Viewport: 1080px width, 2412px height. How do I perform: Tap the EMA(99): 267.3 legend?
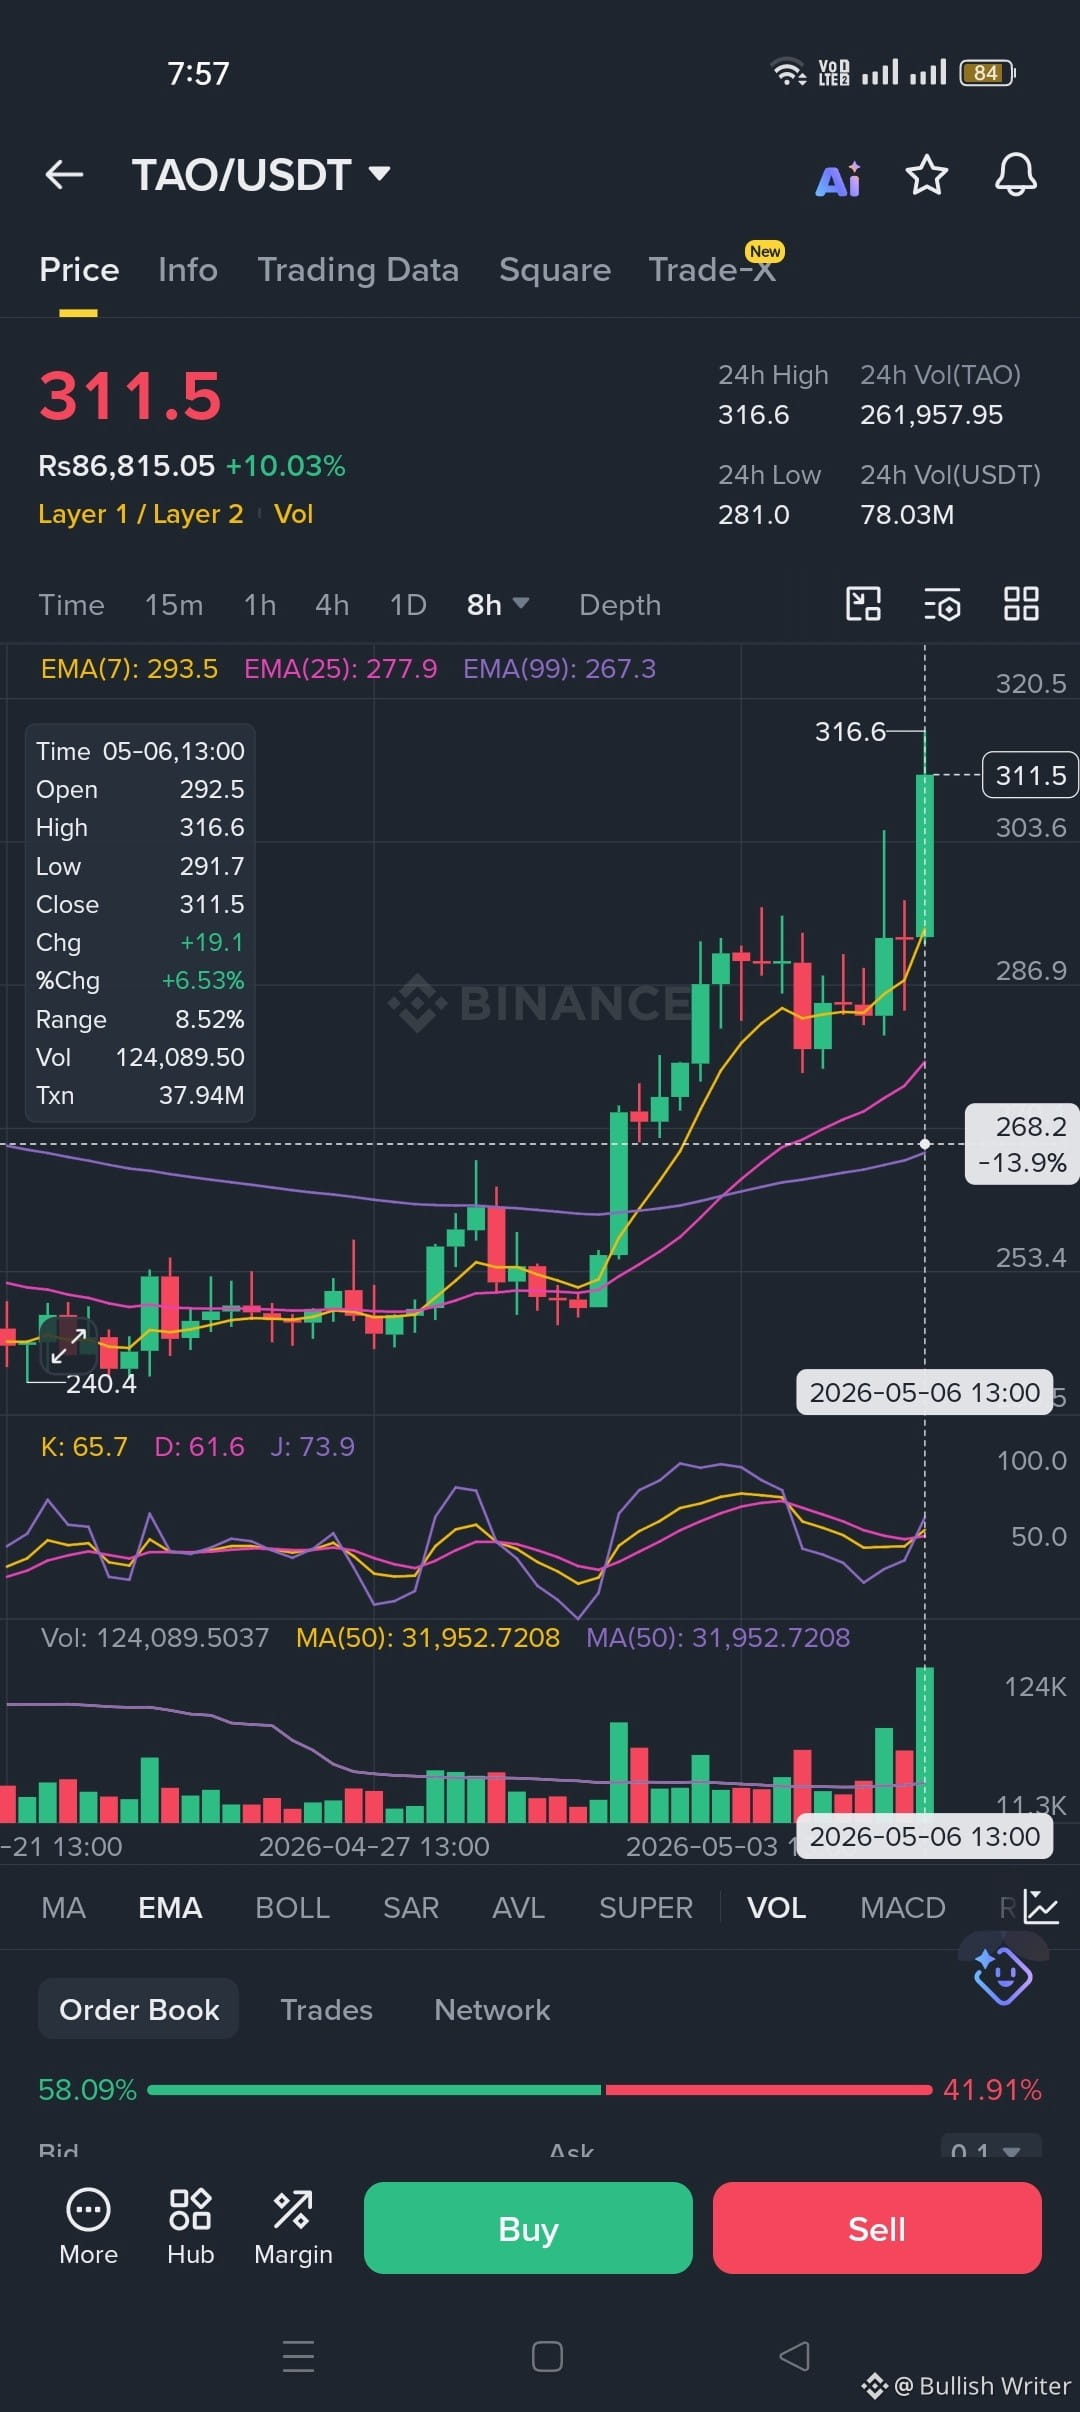coord(559,668)
